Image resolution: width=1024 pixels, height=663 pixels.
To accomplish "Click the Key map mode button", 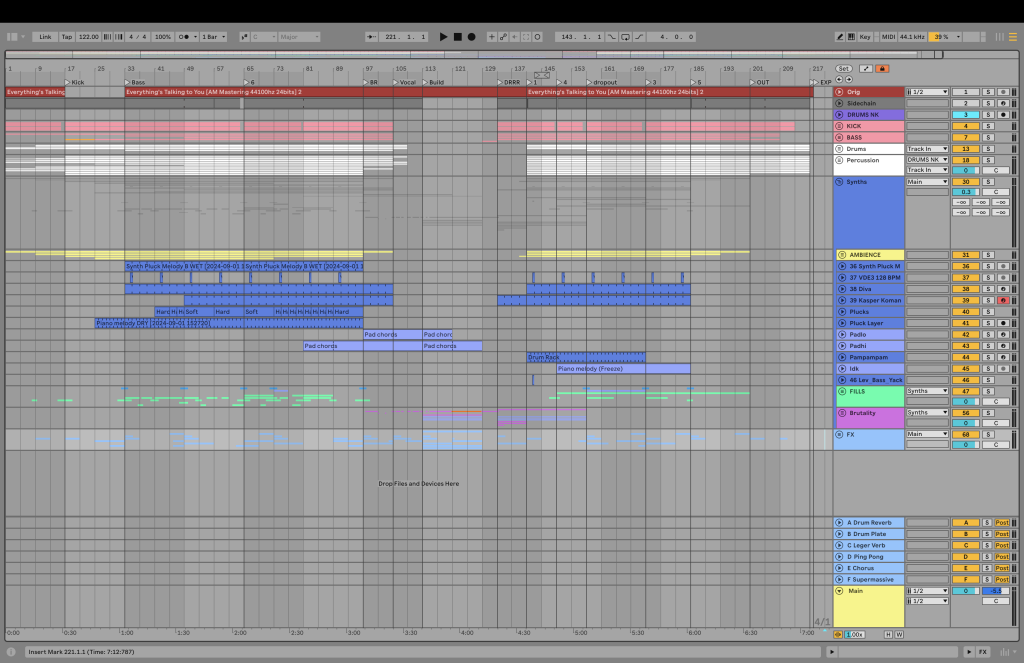I will coord(864,37).
